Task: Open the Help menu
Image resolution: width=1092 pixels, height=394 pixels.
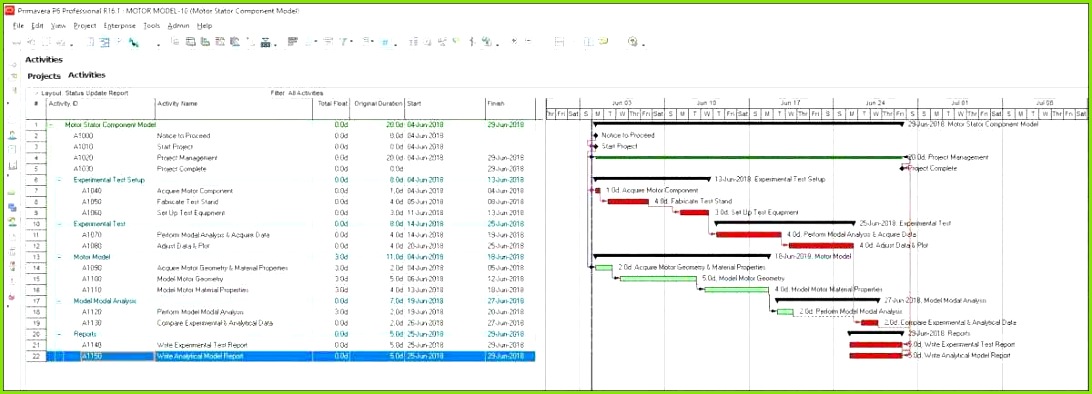Action: point(204,26)
